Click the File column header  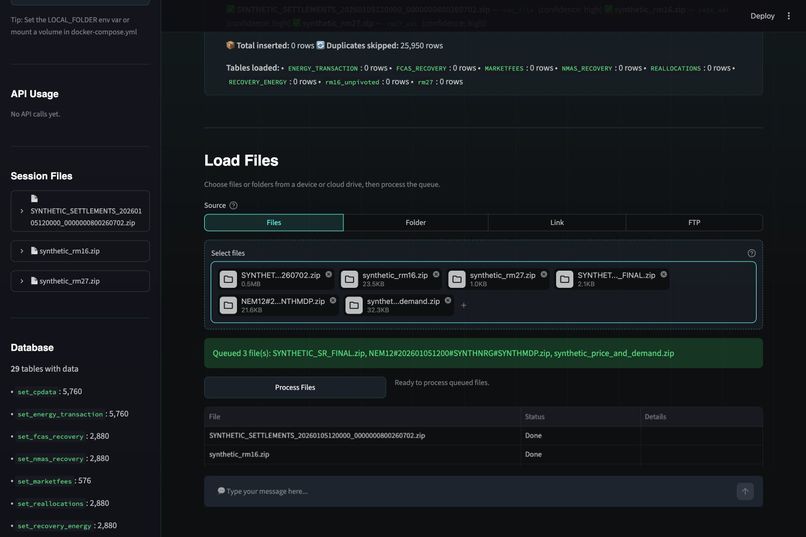[x=362, y=417]
